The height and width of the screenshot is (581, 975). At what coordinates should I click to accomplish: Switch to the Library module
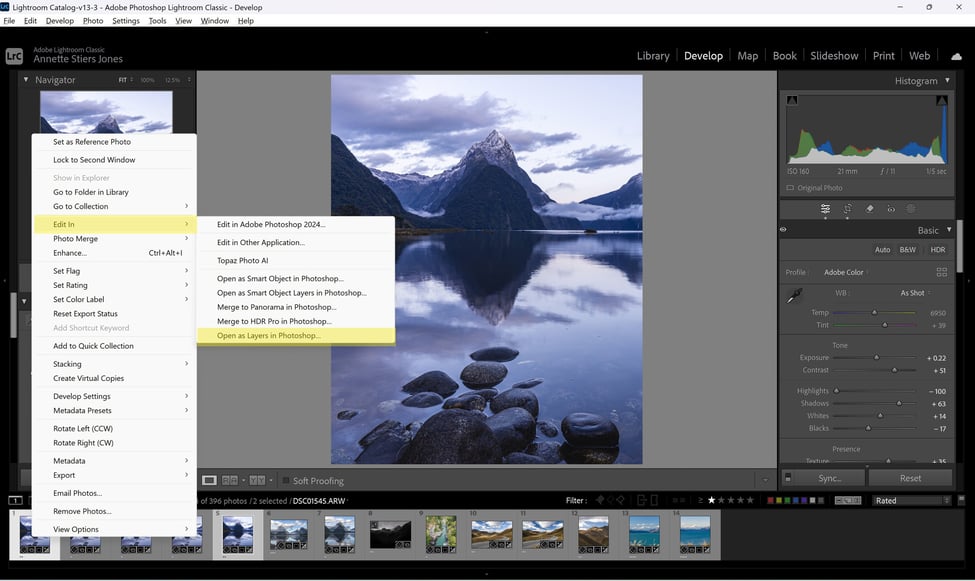(x=653, y=55)
